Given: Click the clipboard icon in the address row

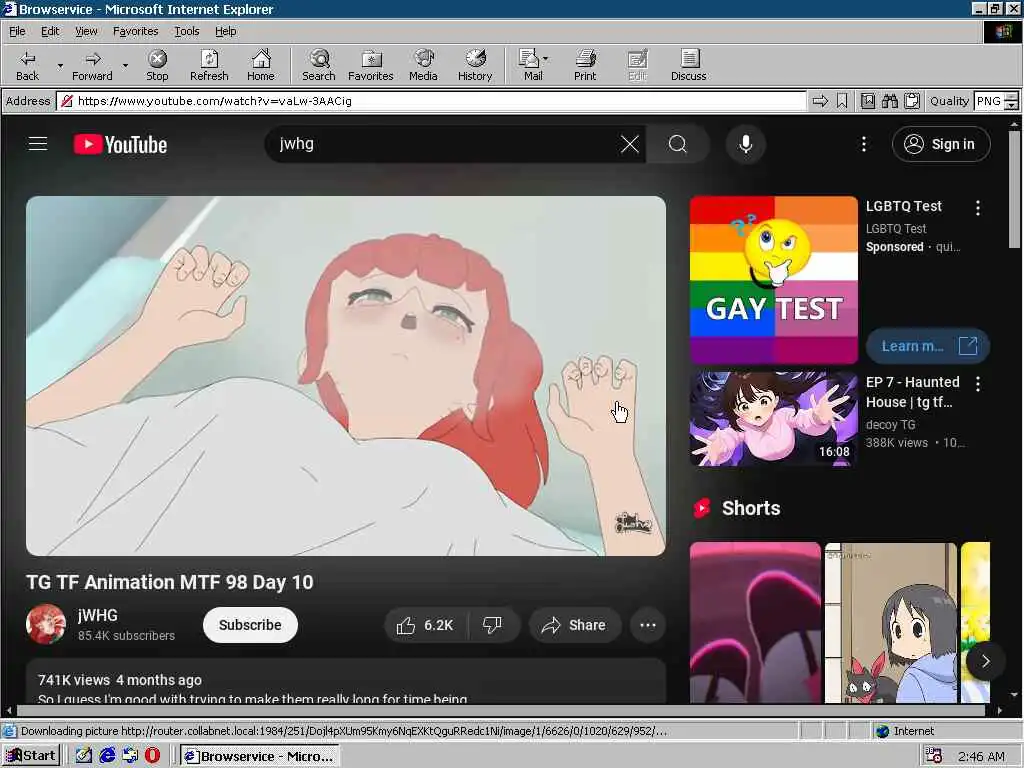Looking at the screenshot, I should pyautogui.click(x=912, y=101).
